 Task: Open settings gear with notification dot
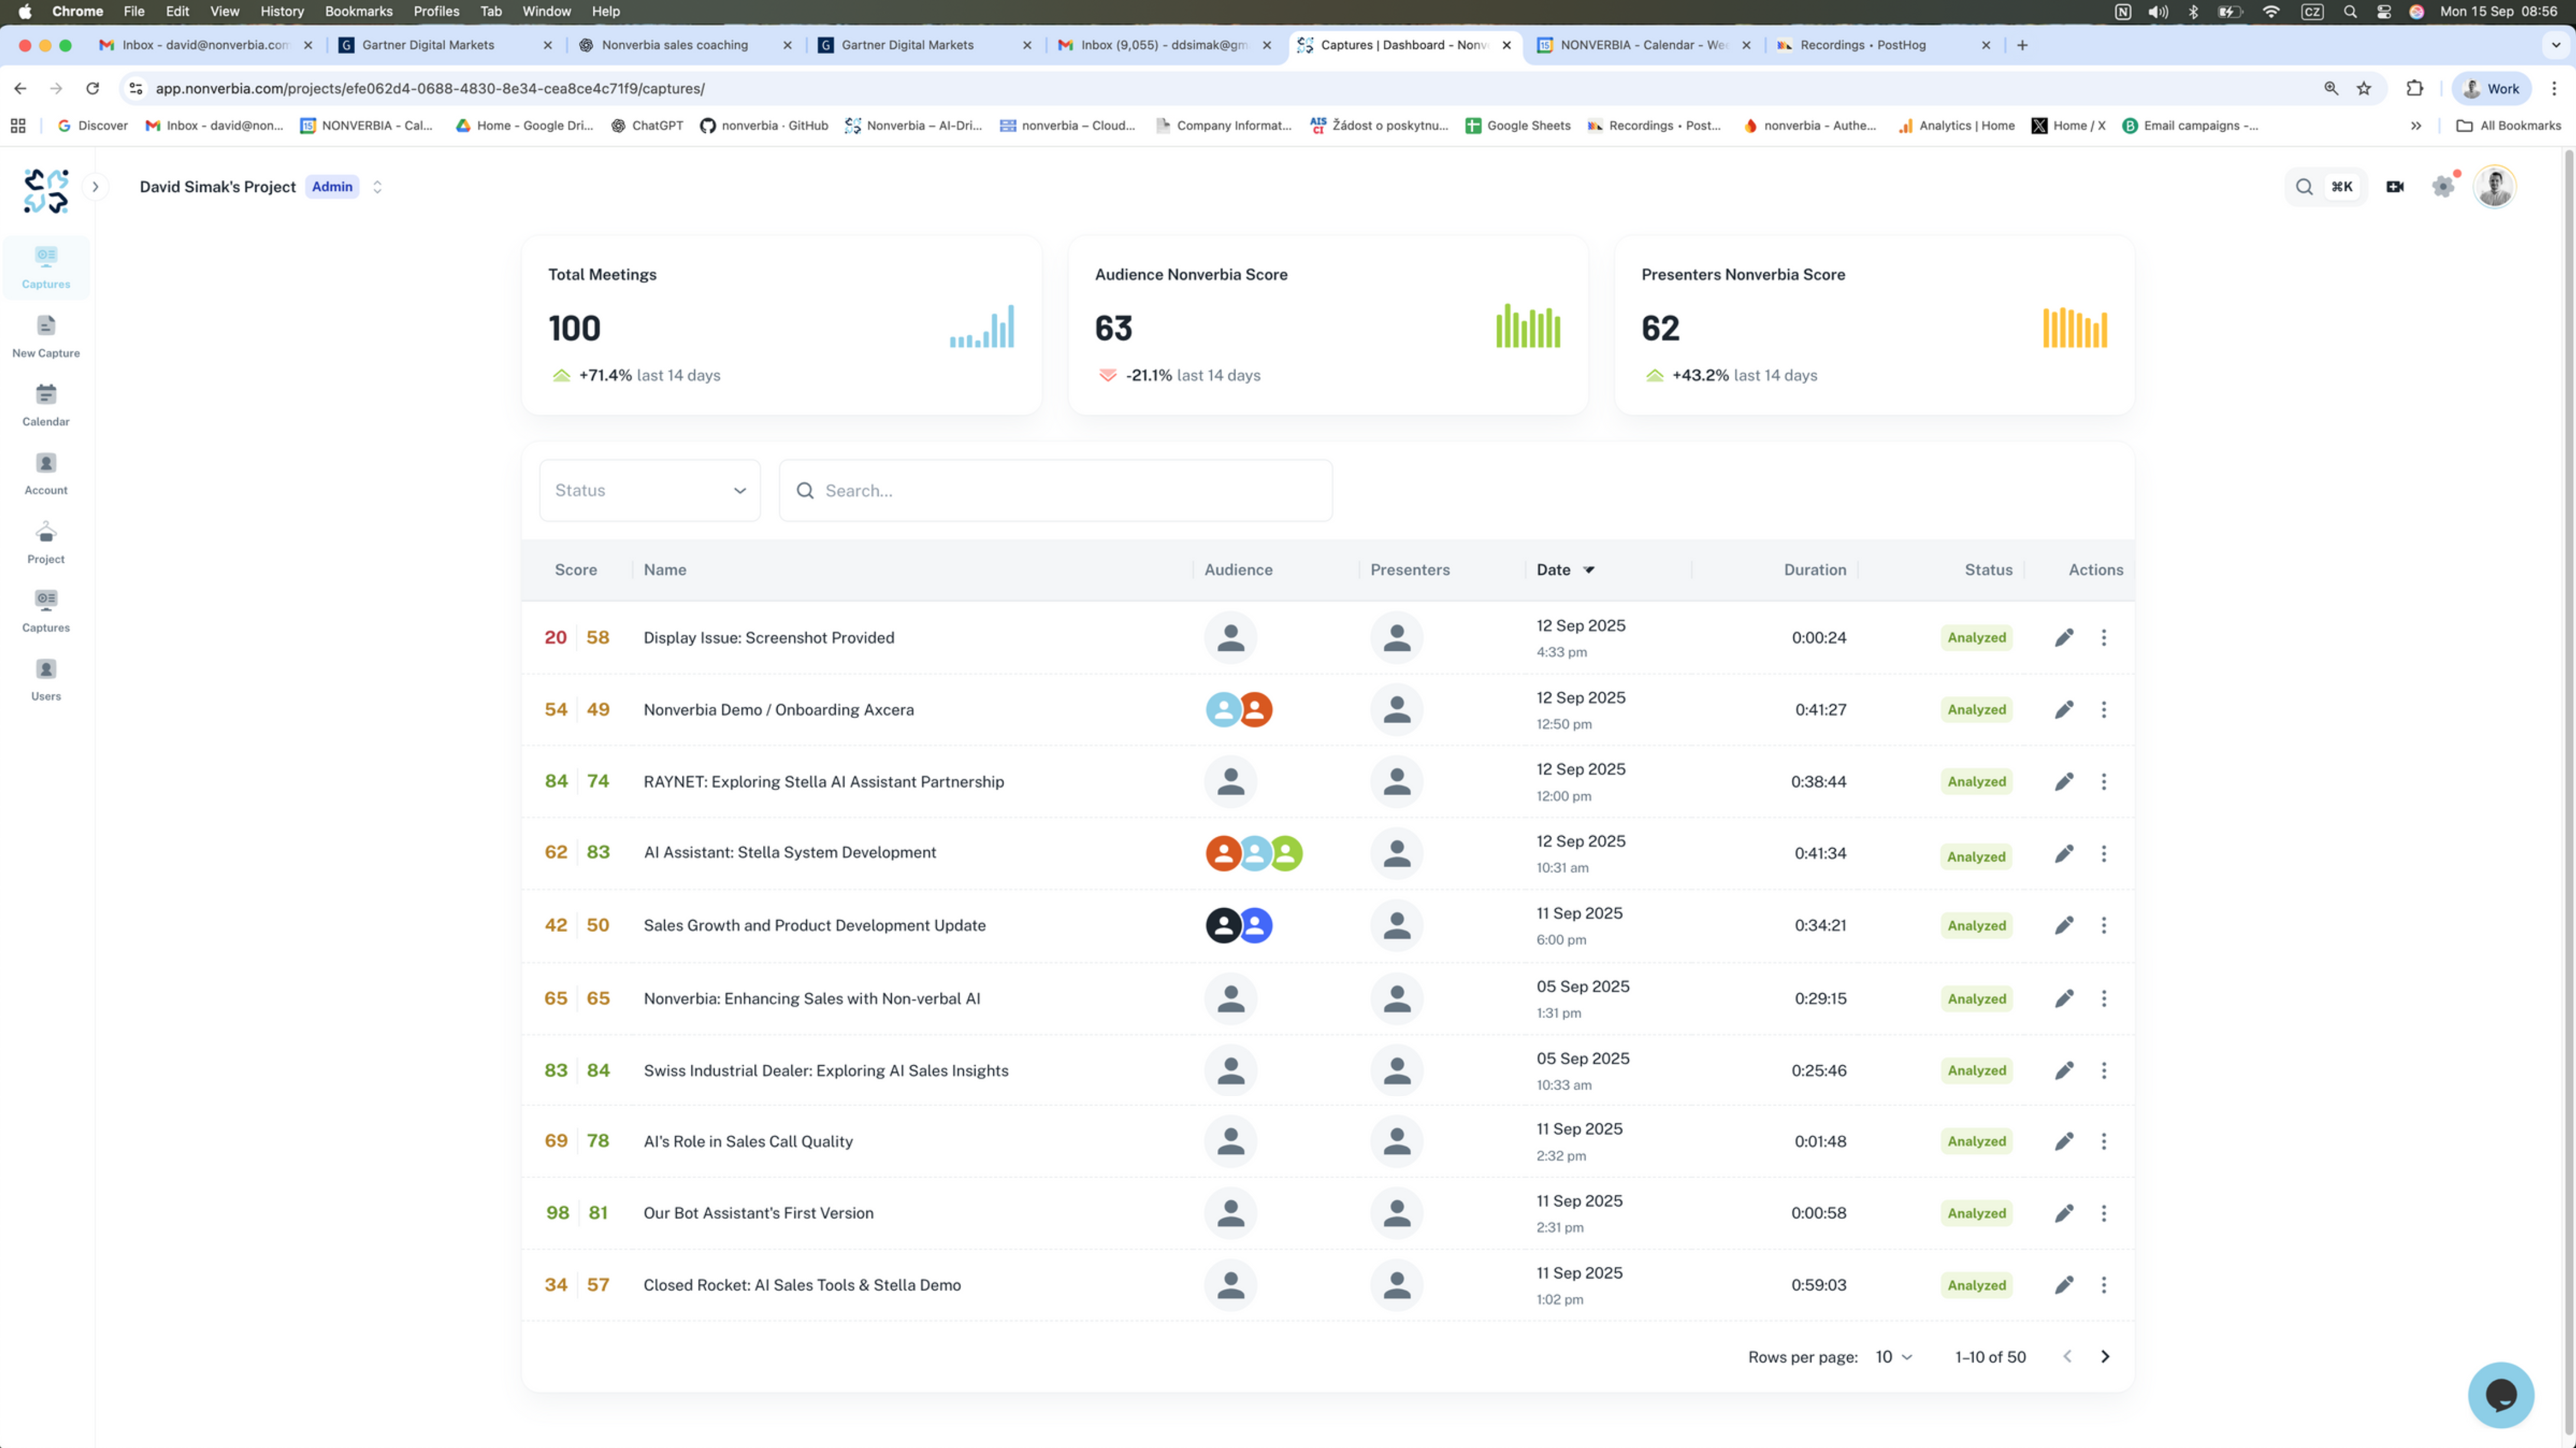coord(2443,186)
